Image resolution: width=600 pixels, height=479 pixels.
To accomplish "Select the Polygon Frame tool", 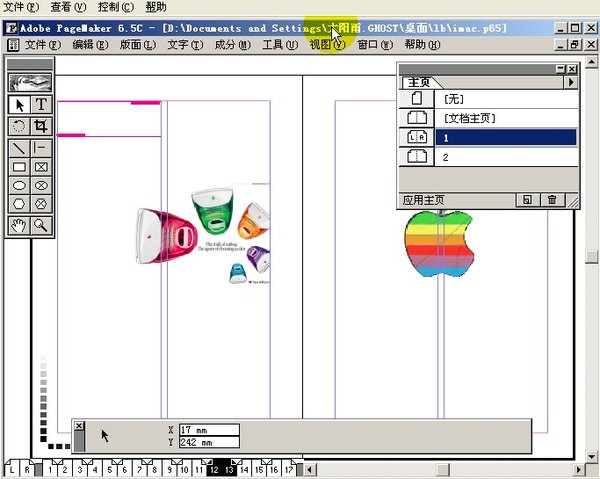I will tap(41, 204).
